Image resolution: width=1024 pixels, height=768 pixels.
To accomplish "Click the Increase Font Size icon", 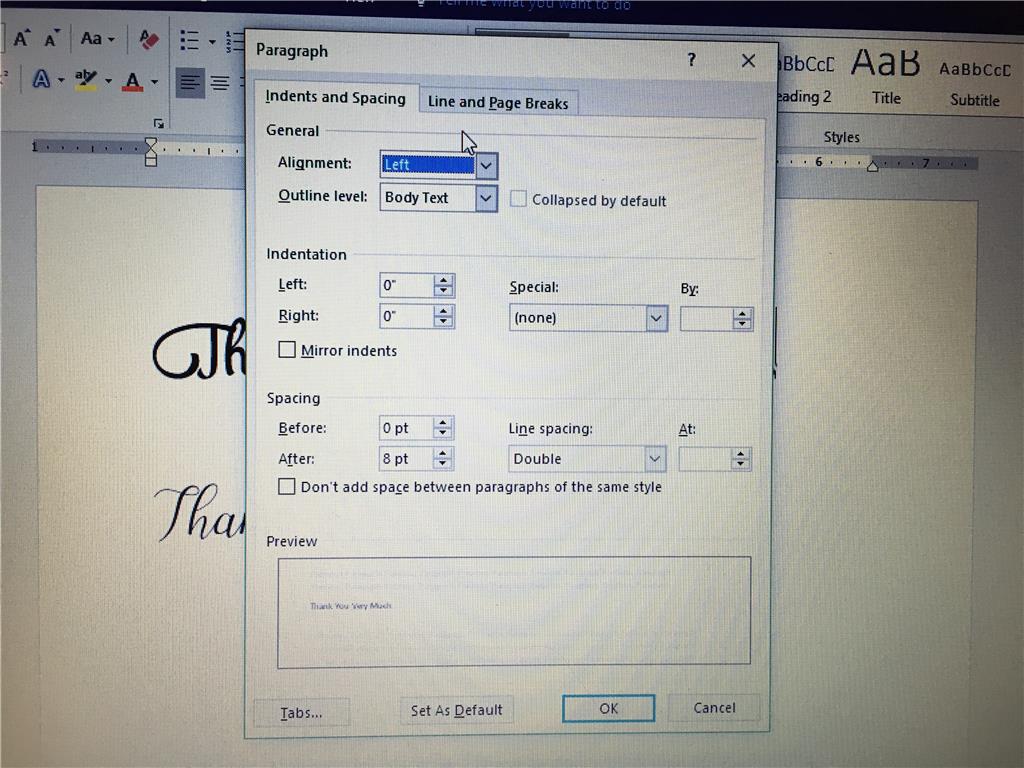I will pos(22,38).
